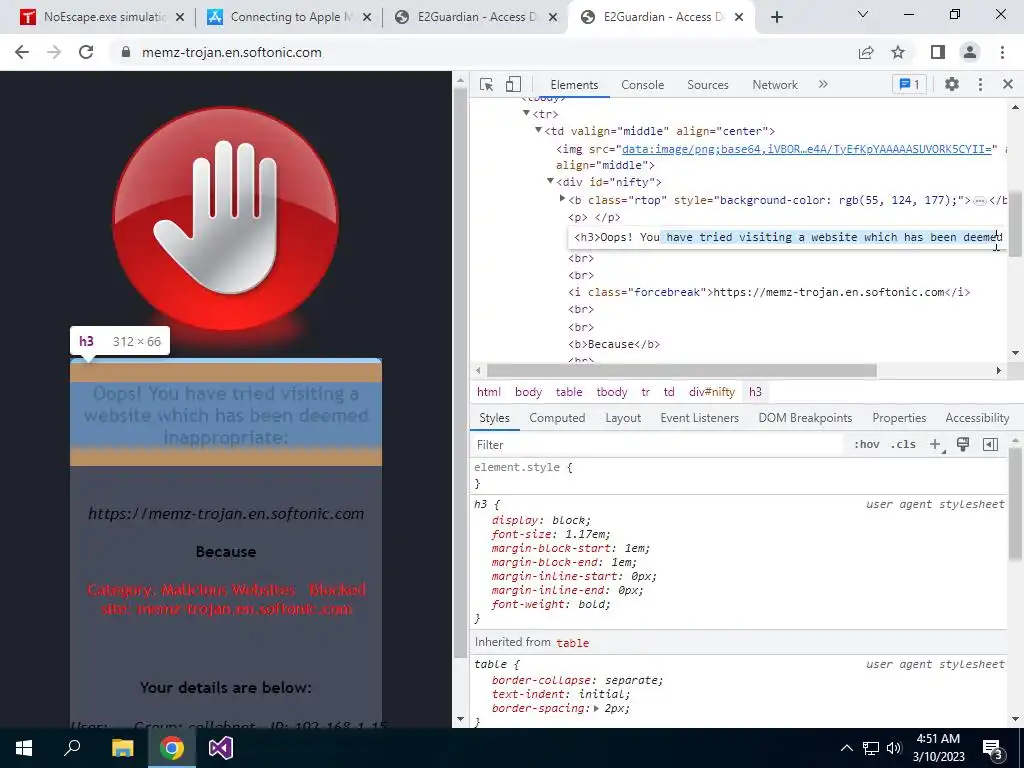Select the Elements tab
The width and height of the screenshot is (1024, 768).
(x=574, y=85)
